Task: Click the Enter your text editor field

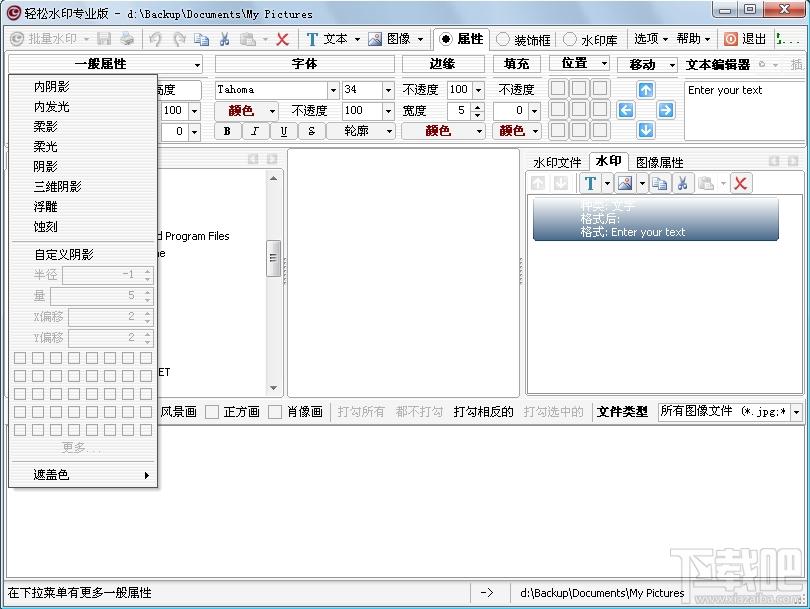Action: pos(744,111)
